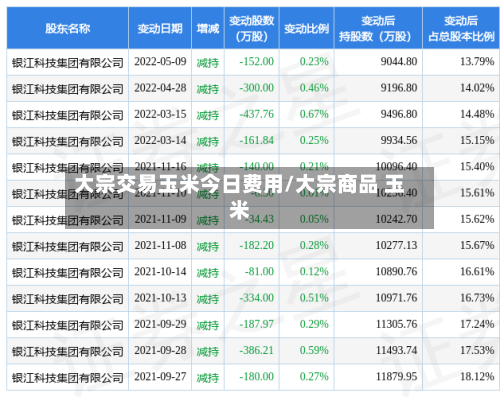The image size is (500, 397).
Task: Click the date cell 2022-03-15
Action: tap(160, 114)
